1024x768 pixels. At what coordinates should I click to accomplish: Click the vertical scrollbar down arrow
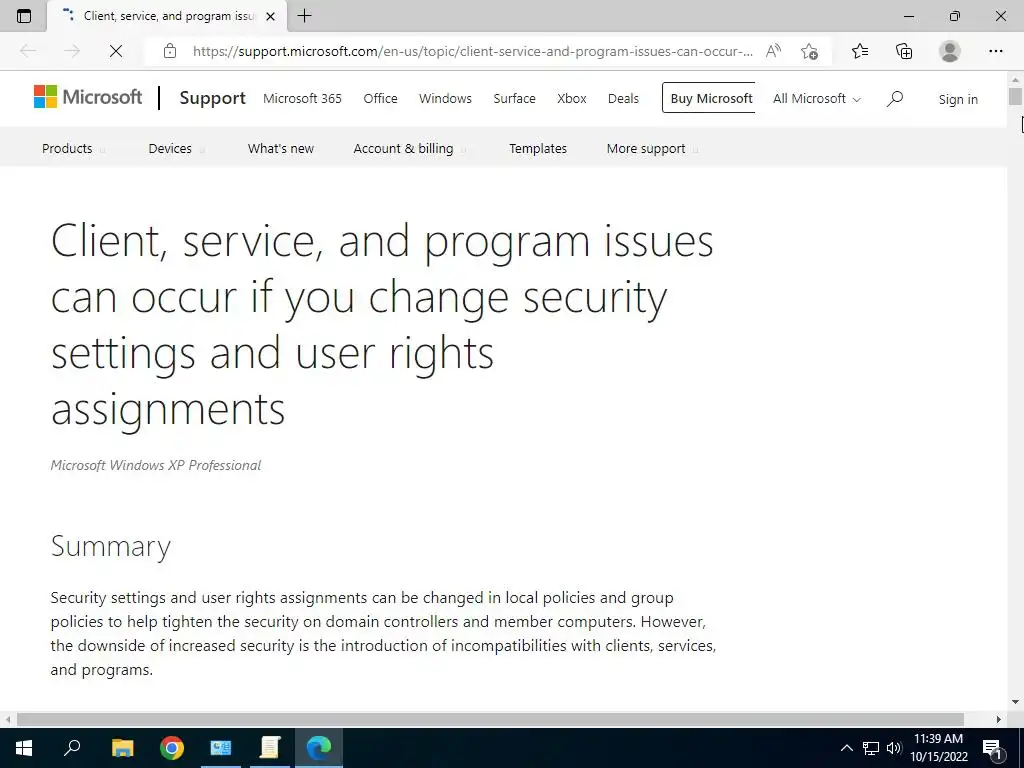tap(1015, 702)
